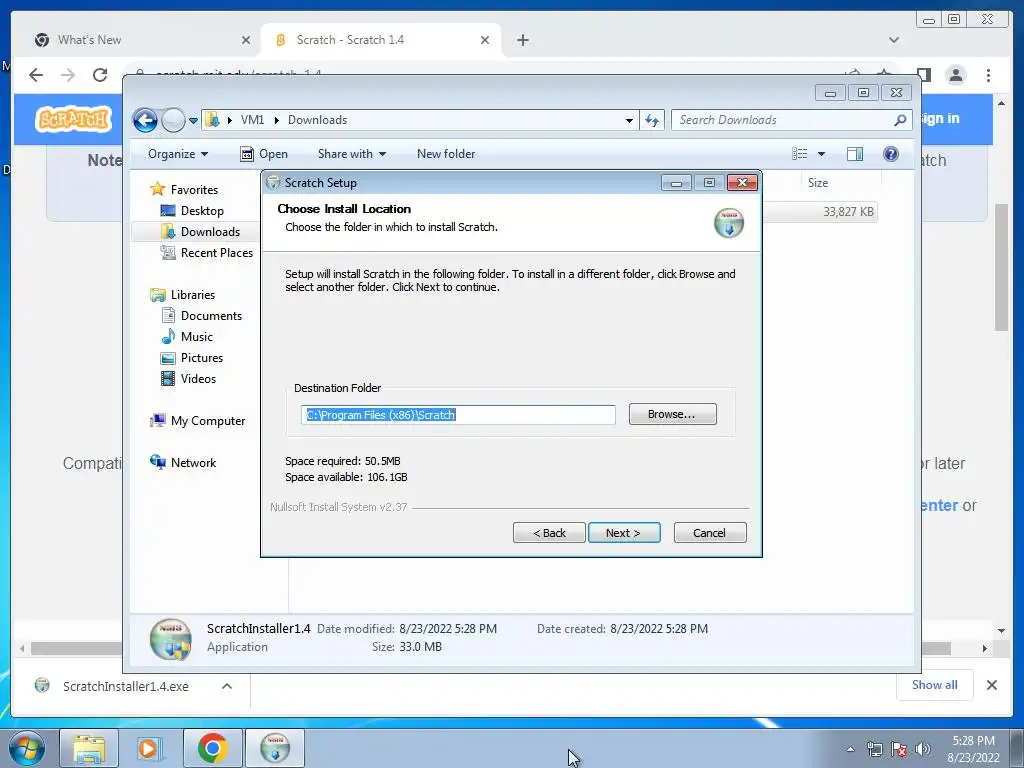
Task: Open the Pictures library
Action: coord(201,358)
